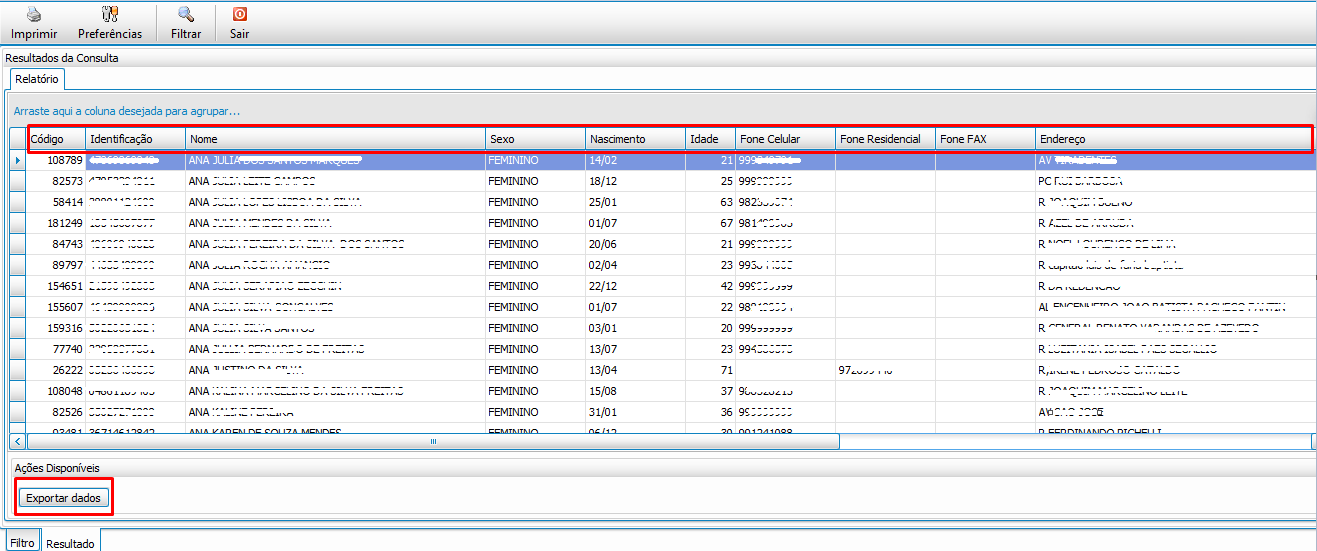The image size is (1317, 551).
Task: Open the Filtro tab
Action: click(22, 542)
